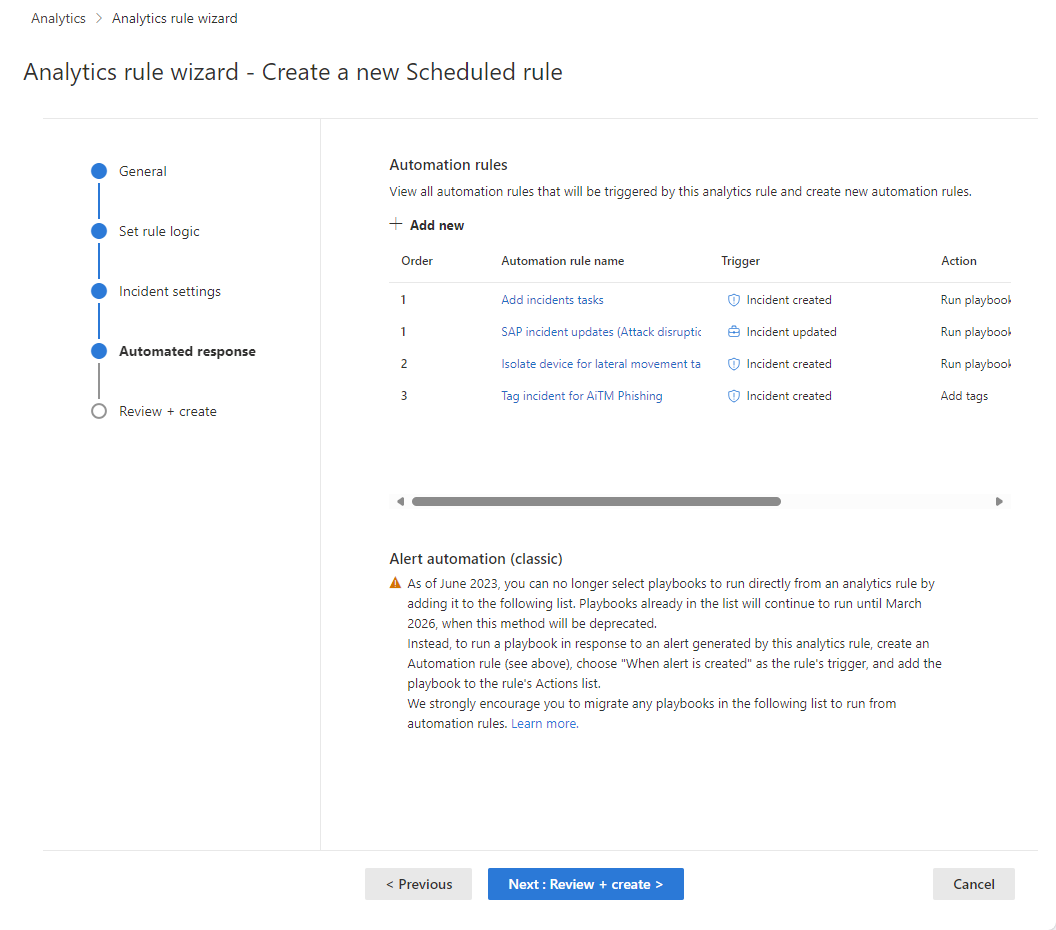
Task: Select the Review + create step circle
Action: [x=98, y=410]
